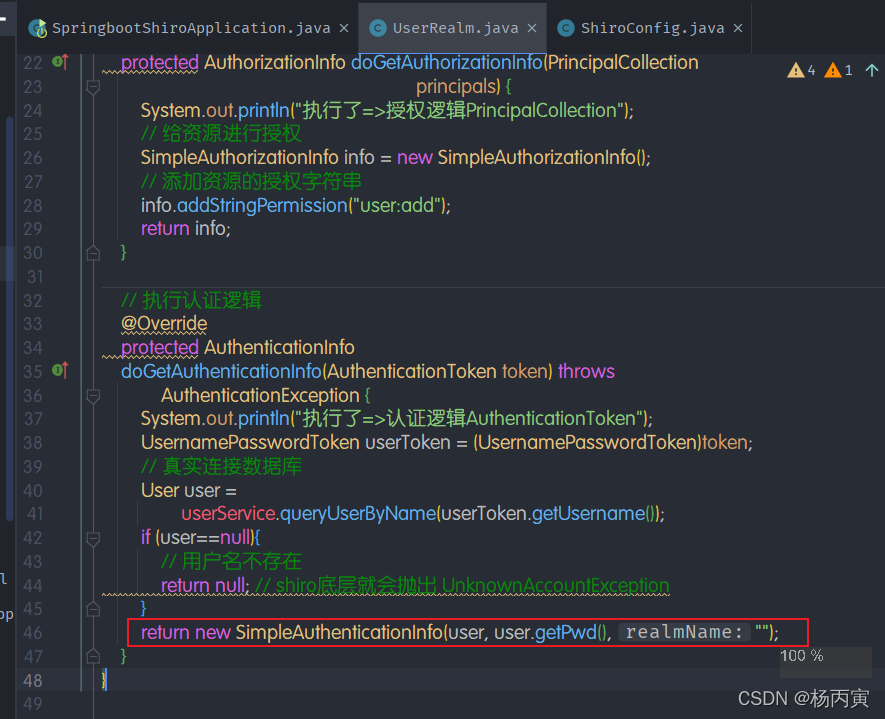Close the UserRealm.java tab
885x719 pixels.
coord(532,28)
